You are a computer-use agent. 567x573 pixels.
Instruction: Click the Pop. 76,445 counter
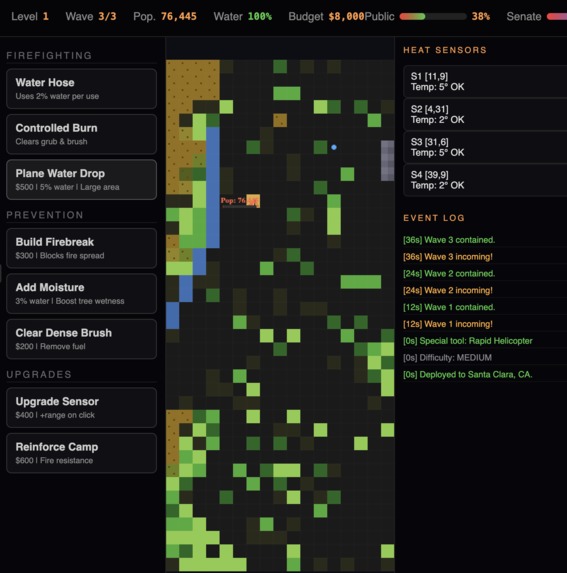(165, 16)
